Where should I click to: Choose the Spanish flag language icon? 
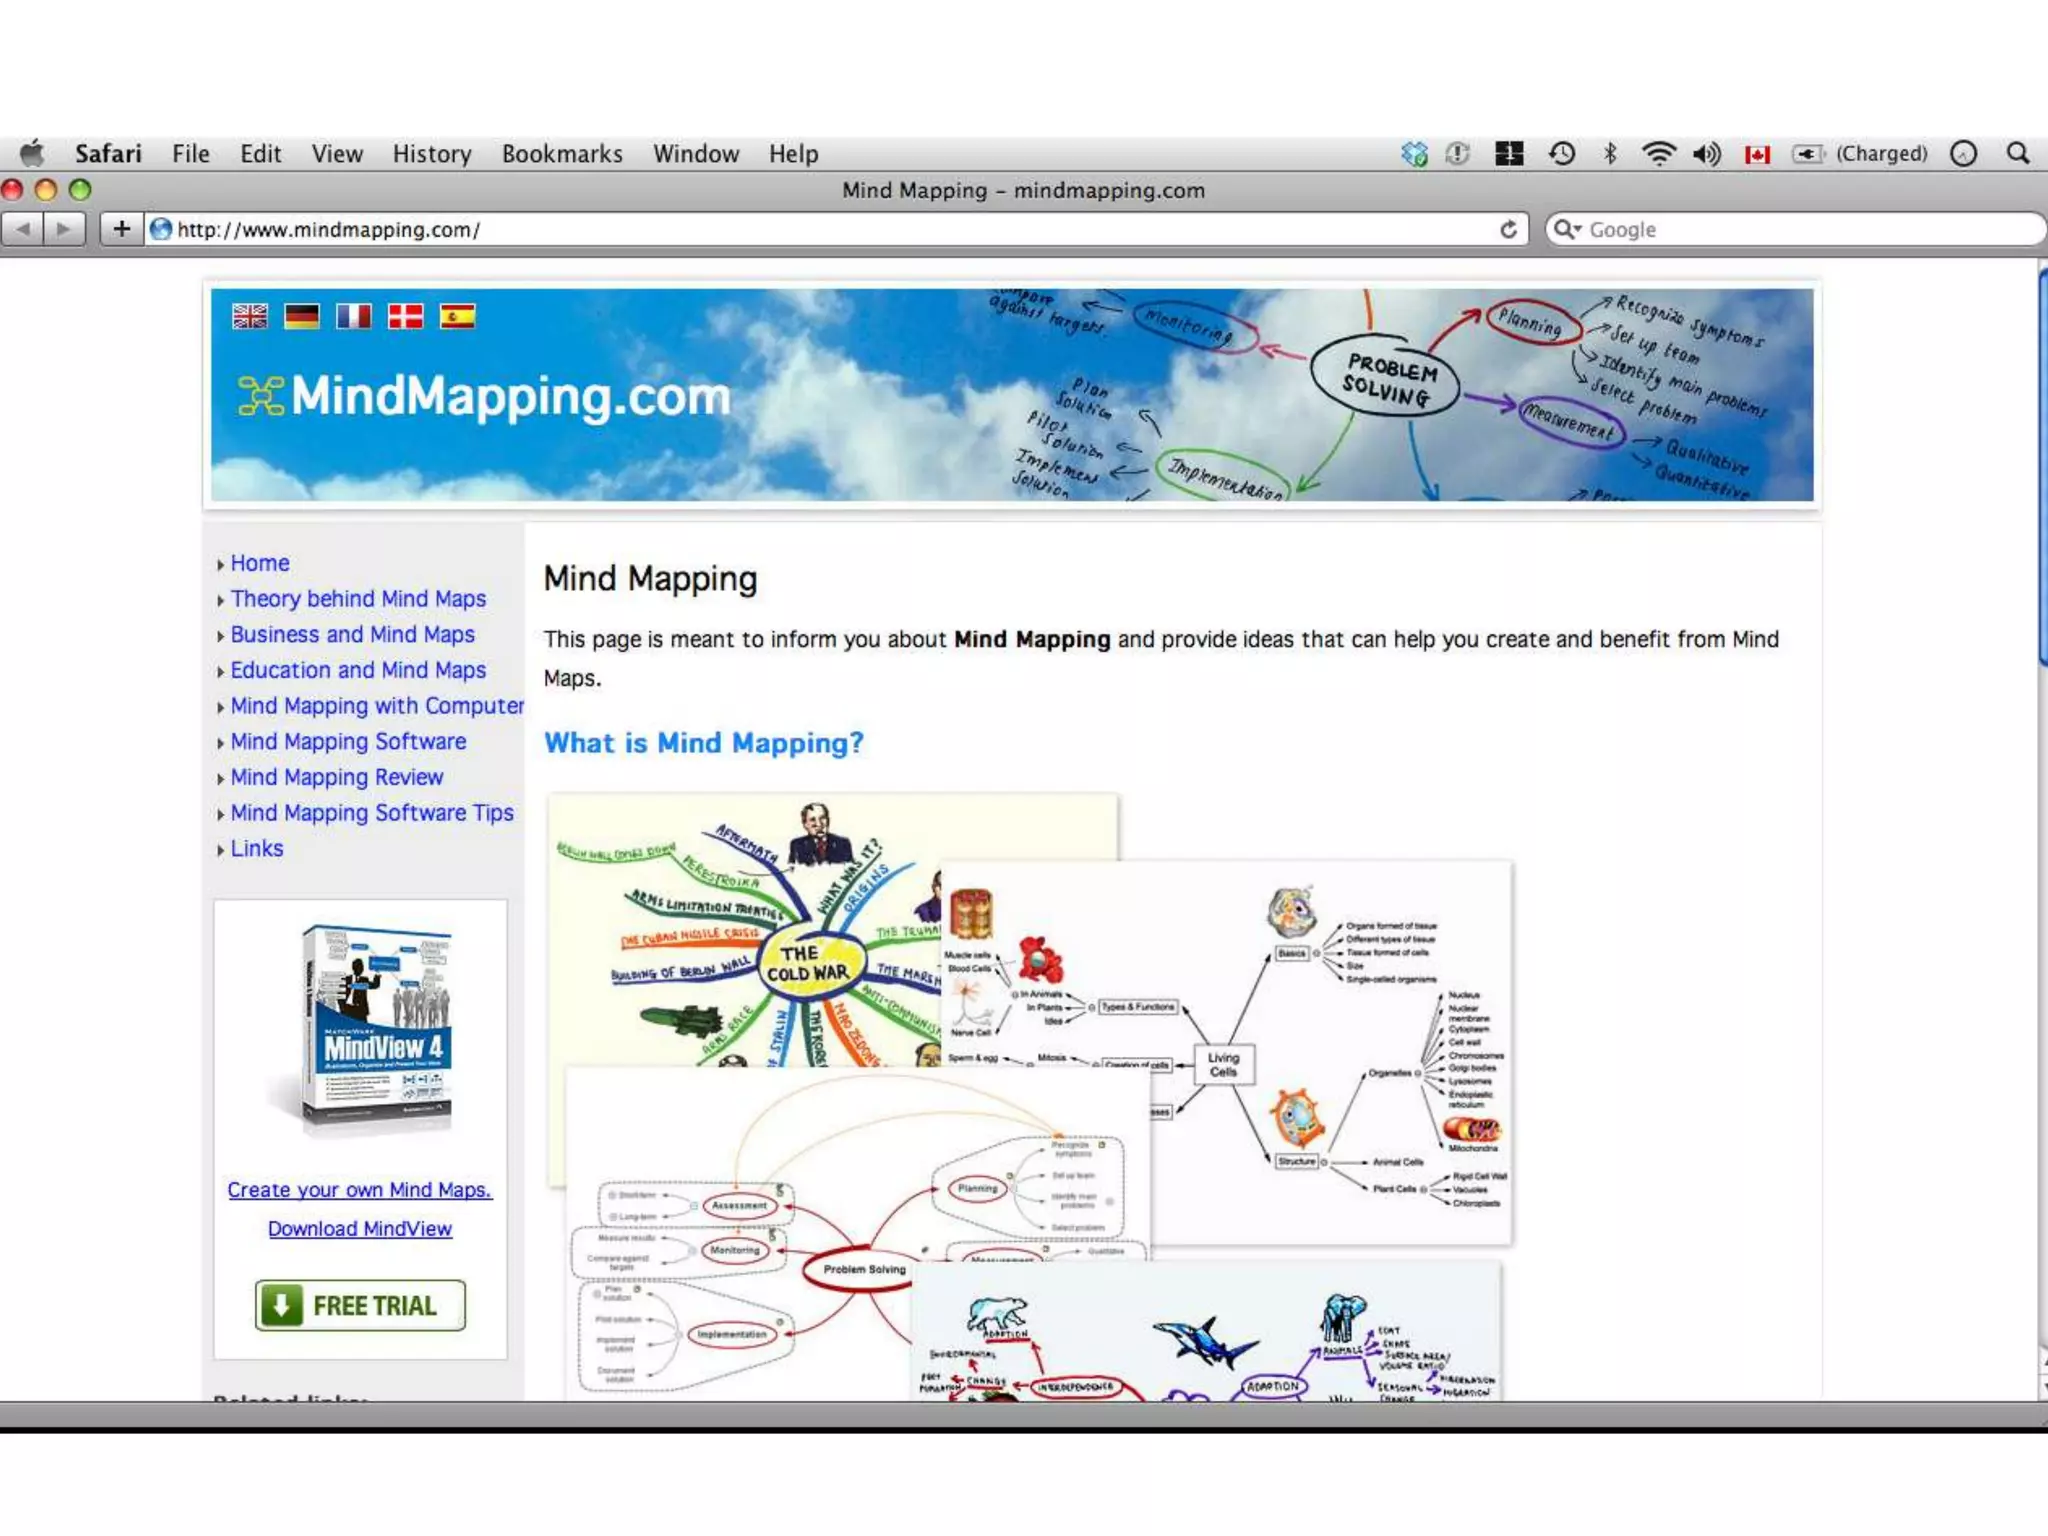[458, 317]
